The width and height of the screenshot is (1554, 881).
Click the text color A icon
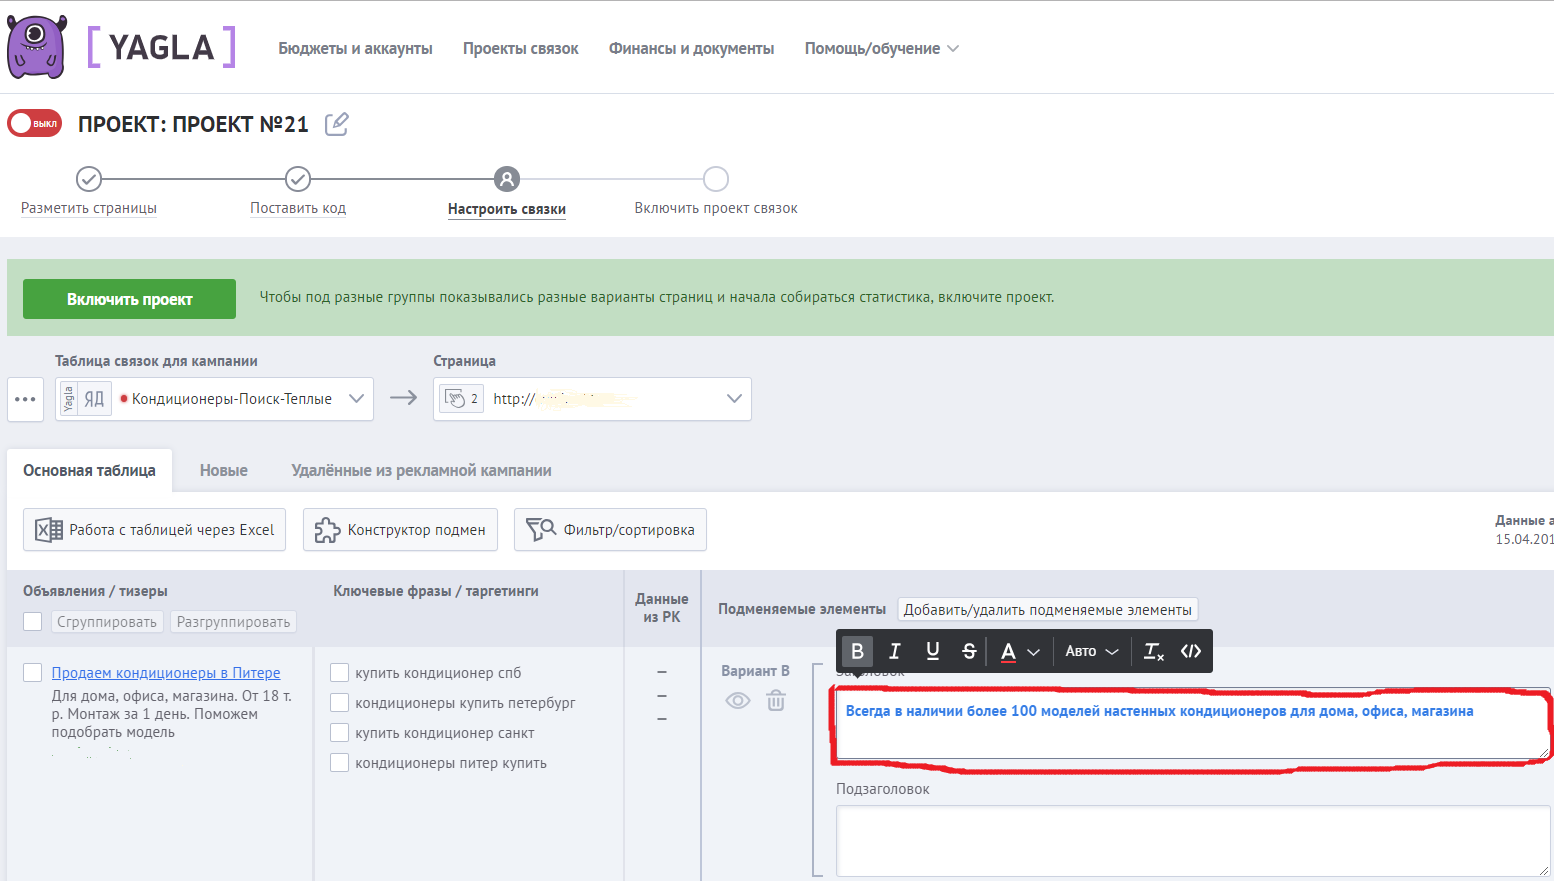click(x=1008, y=652)
